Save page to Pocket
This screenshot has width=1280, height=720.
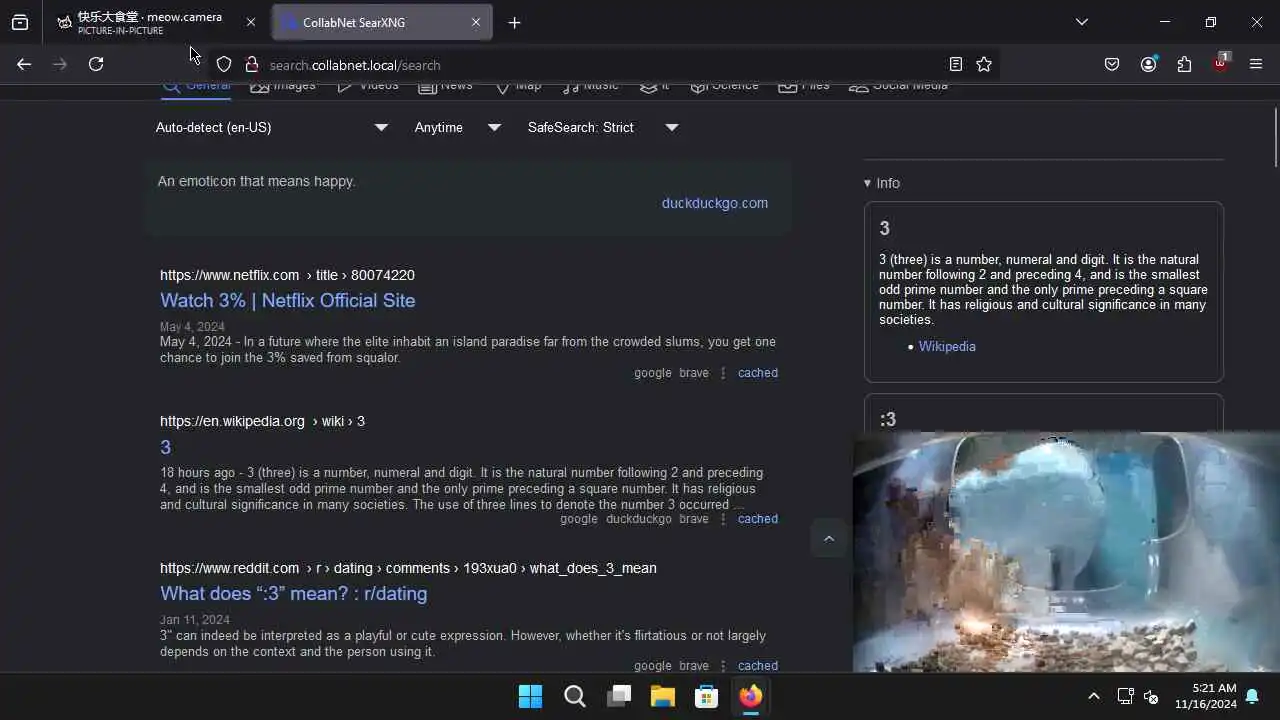[1112, 64]
